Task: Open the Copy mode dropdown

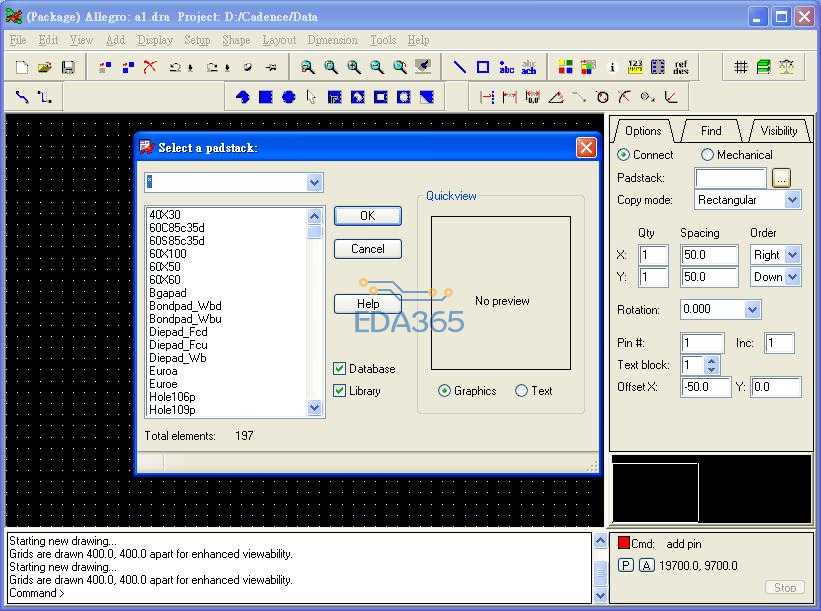Action: tap(792, 200)
